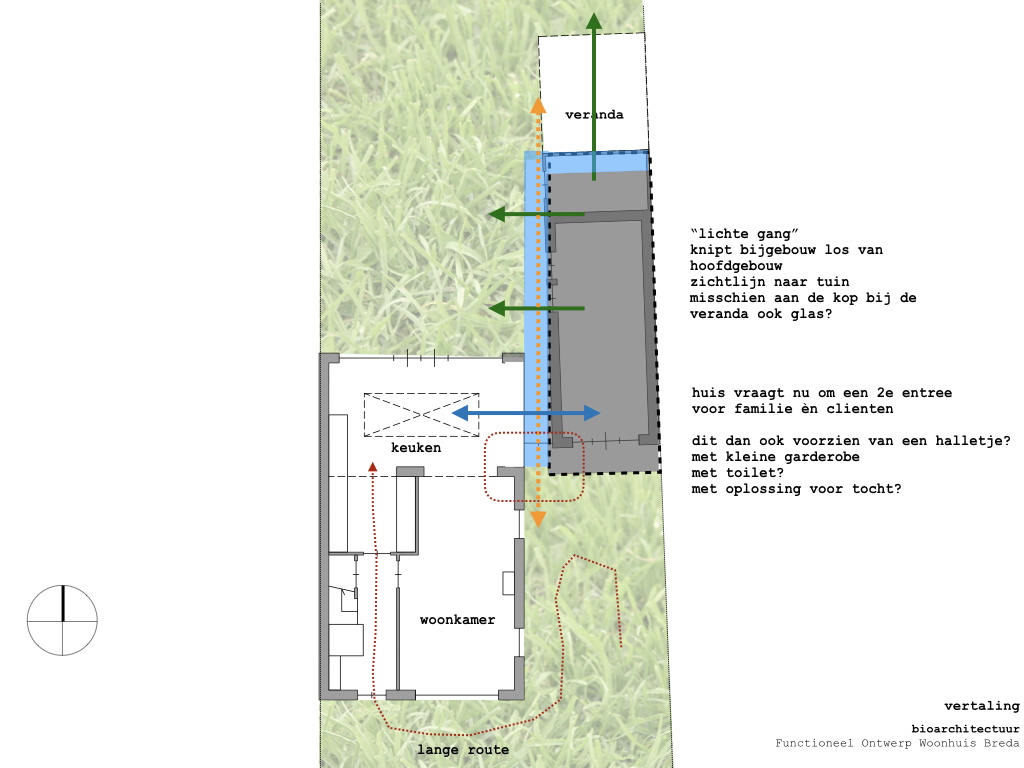Image resolution: width=1024 pixels, height=768 pixels.
Task: Click 'dit dan ook voorzien van een halletje?'
Action: click(851, 441)
